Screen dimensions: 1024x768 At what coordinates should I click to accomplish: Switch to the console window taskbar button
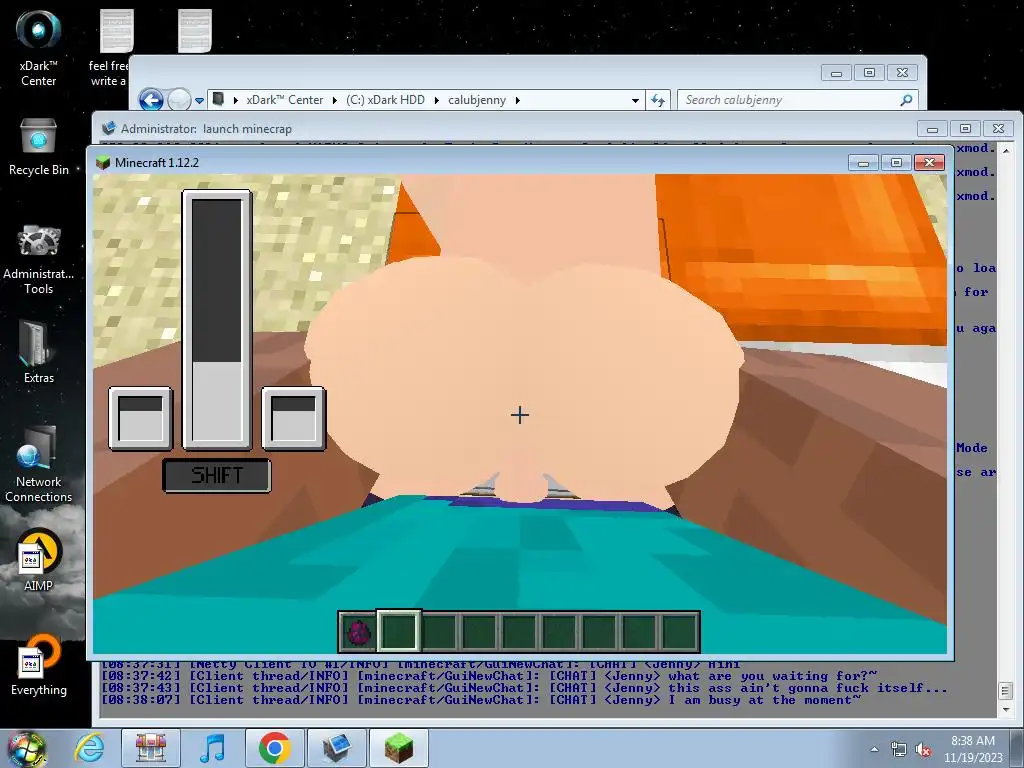(336, 748)
